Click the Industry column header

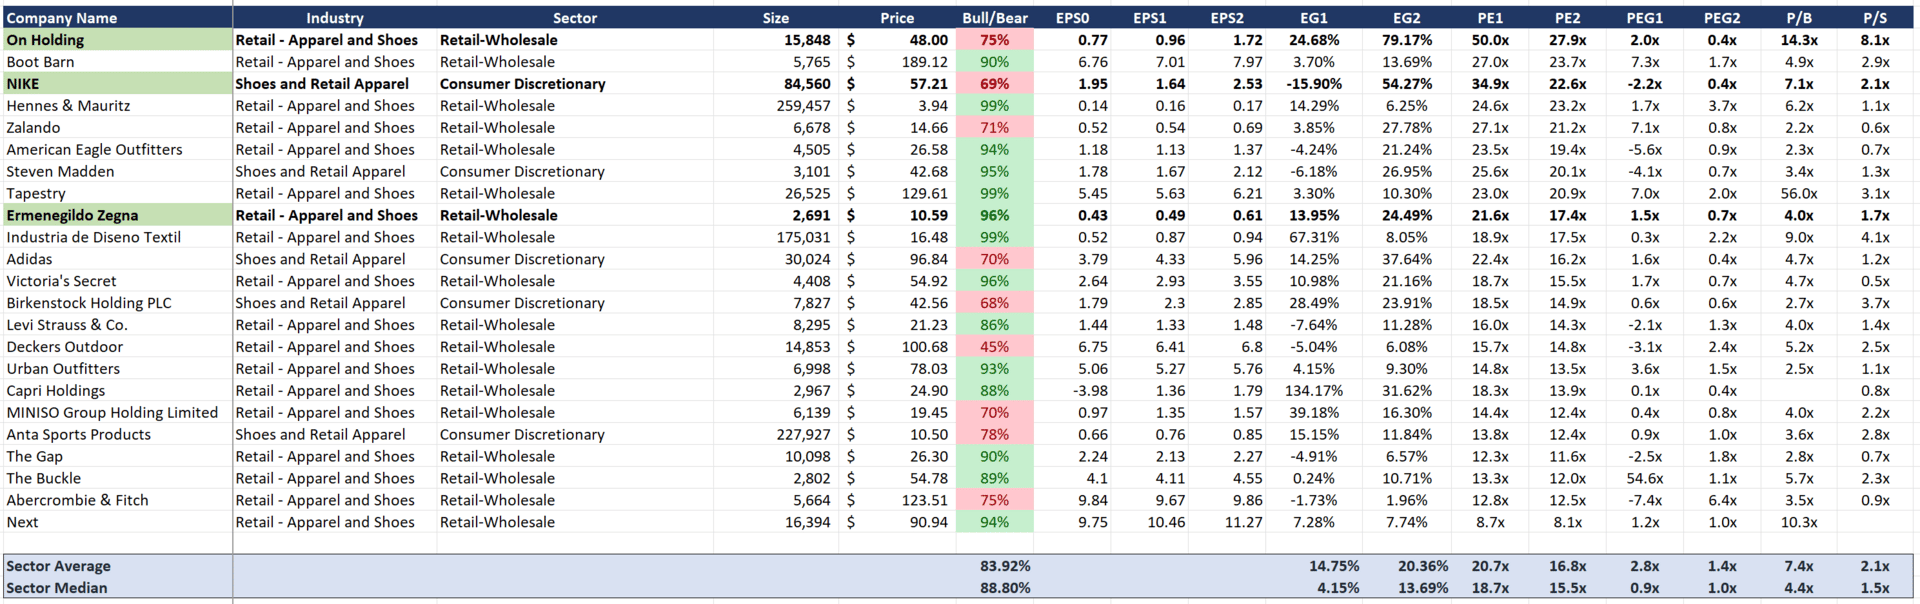pyautogui.click(x=335, y=18)
